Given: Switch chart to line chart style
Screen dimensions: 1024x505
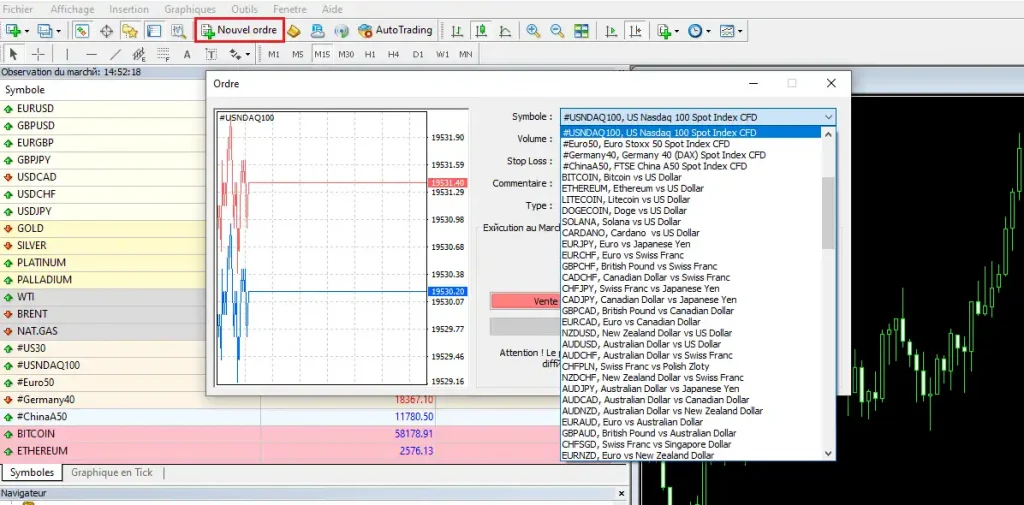Looking at the screenshot, I should [505, 31].
